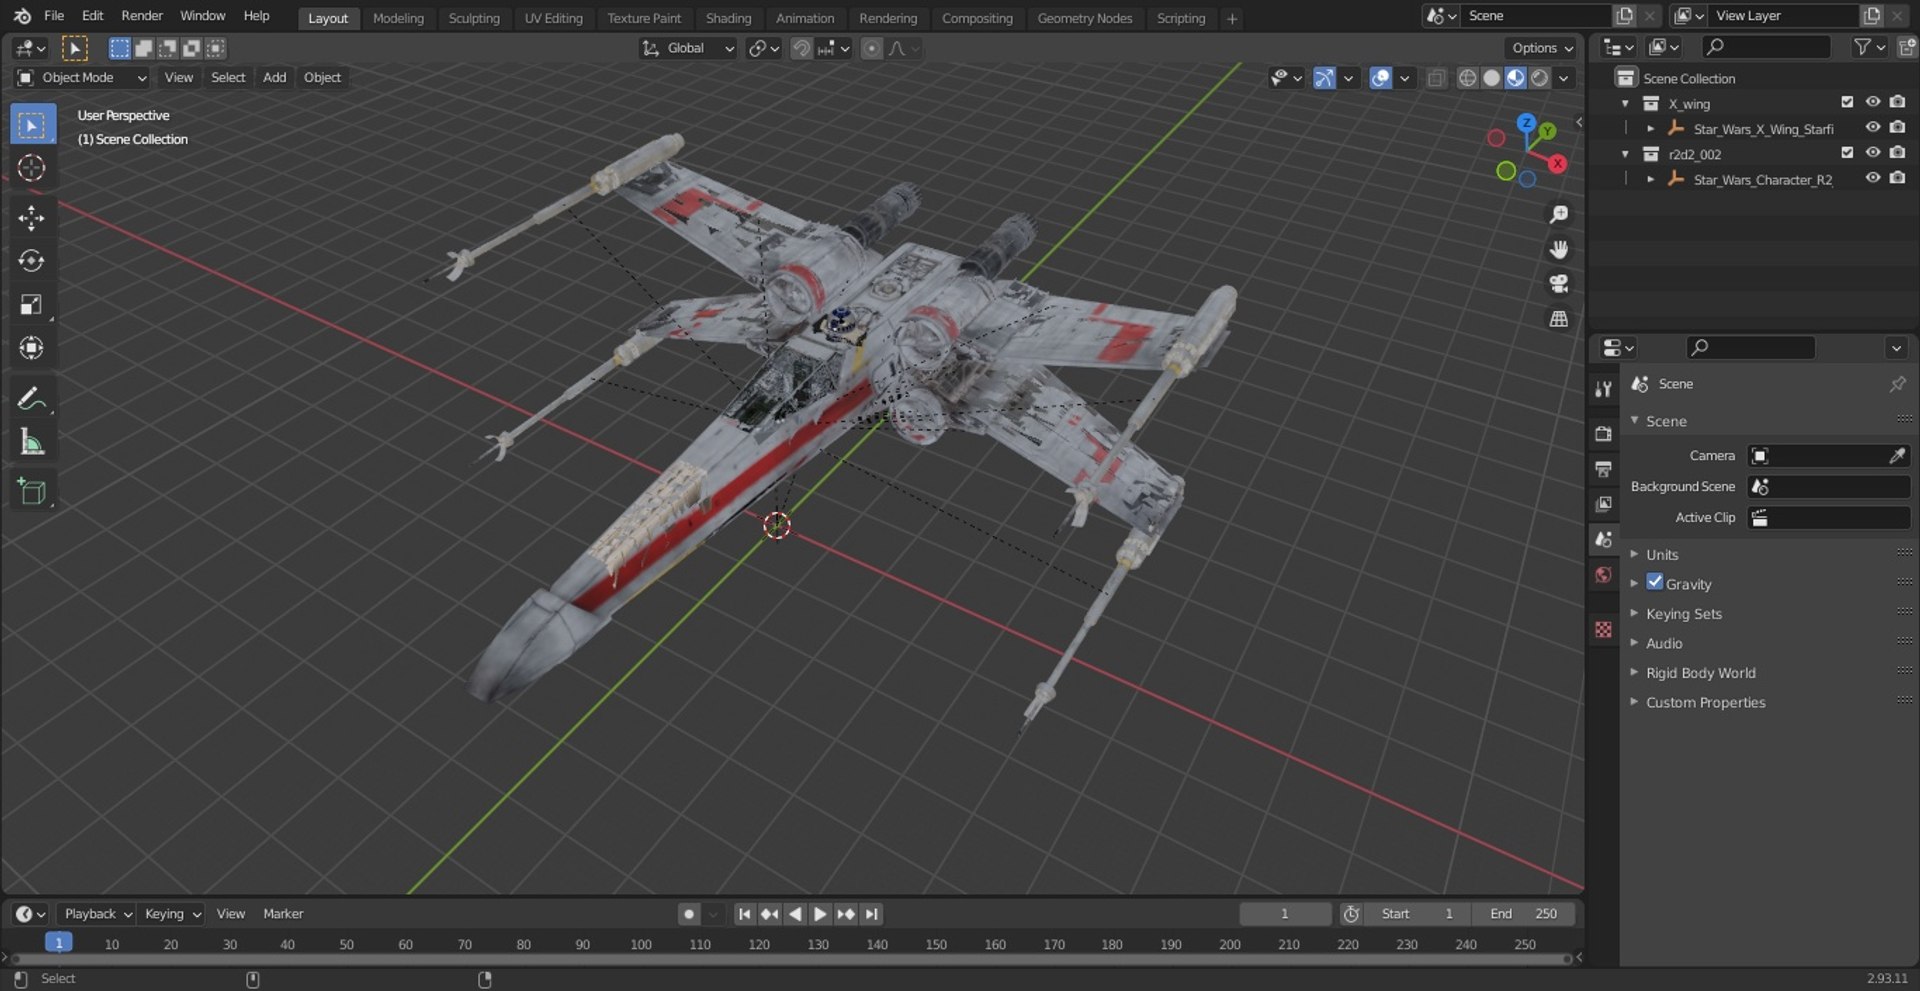
Task: Select the Transform tool
Action: 32,348
